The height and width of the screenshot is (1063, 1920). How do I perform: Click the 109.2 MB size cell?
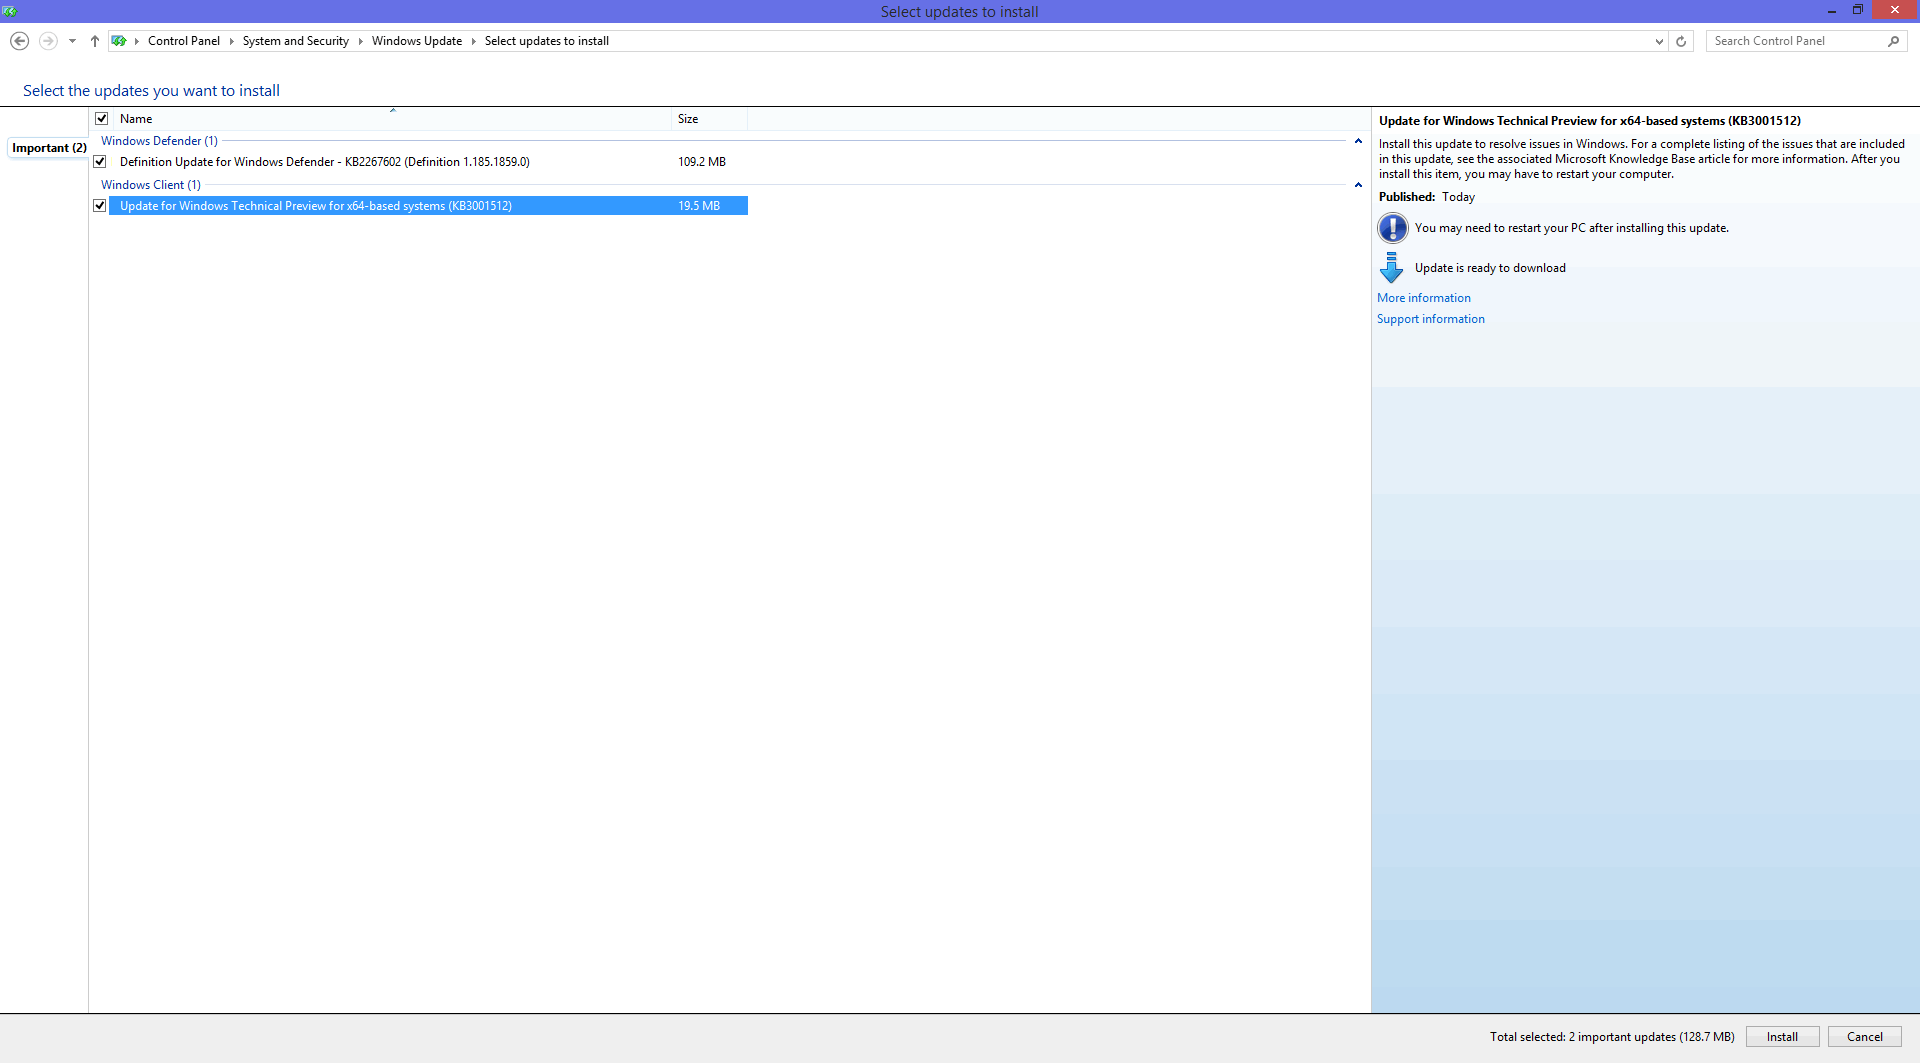(702, 162)
